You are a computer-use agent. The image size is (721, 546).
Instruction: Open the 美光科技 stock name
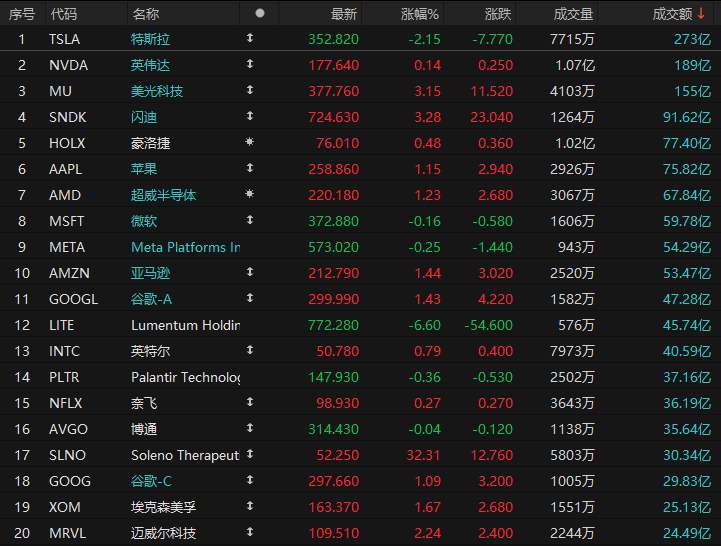(x=157, y=91)
